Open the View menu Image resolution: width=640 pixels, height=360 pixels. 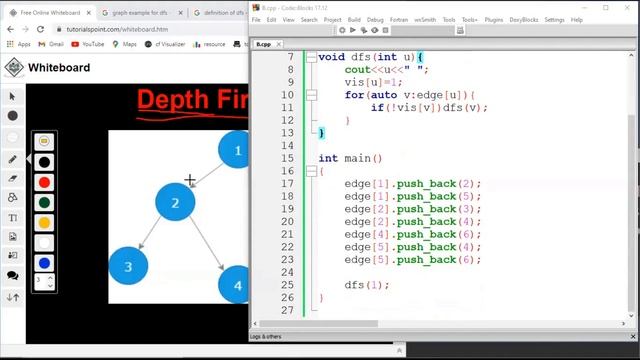pyautogui.click(x=289, y=20)
